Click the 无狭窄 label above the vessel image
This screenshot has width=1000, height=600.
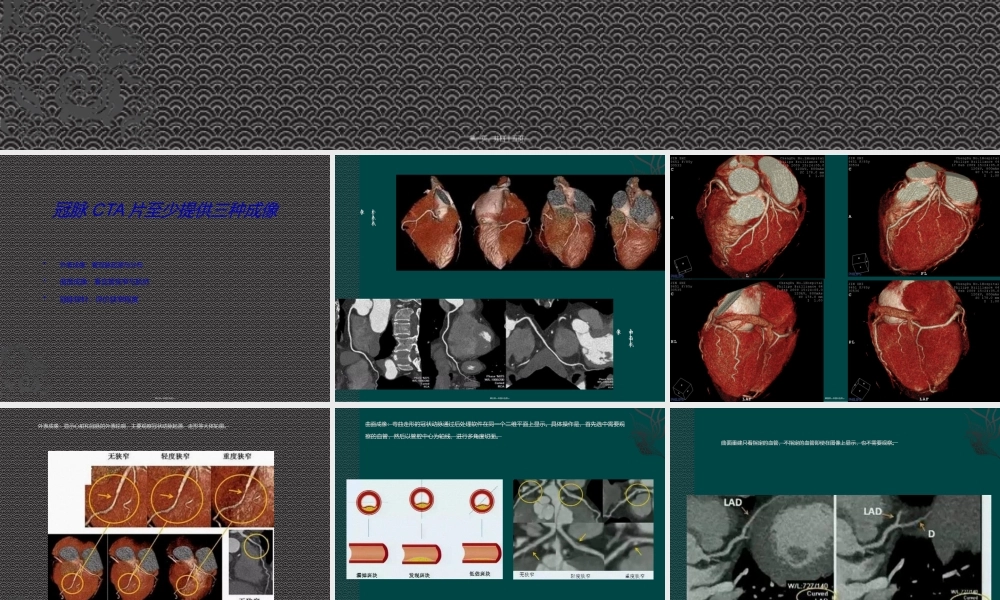122,457
